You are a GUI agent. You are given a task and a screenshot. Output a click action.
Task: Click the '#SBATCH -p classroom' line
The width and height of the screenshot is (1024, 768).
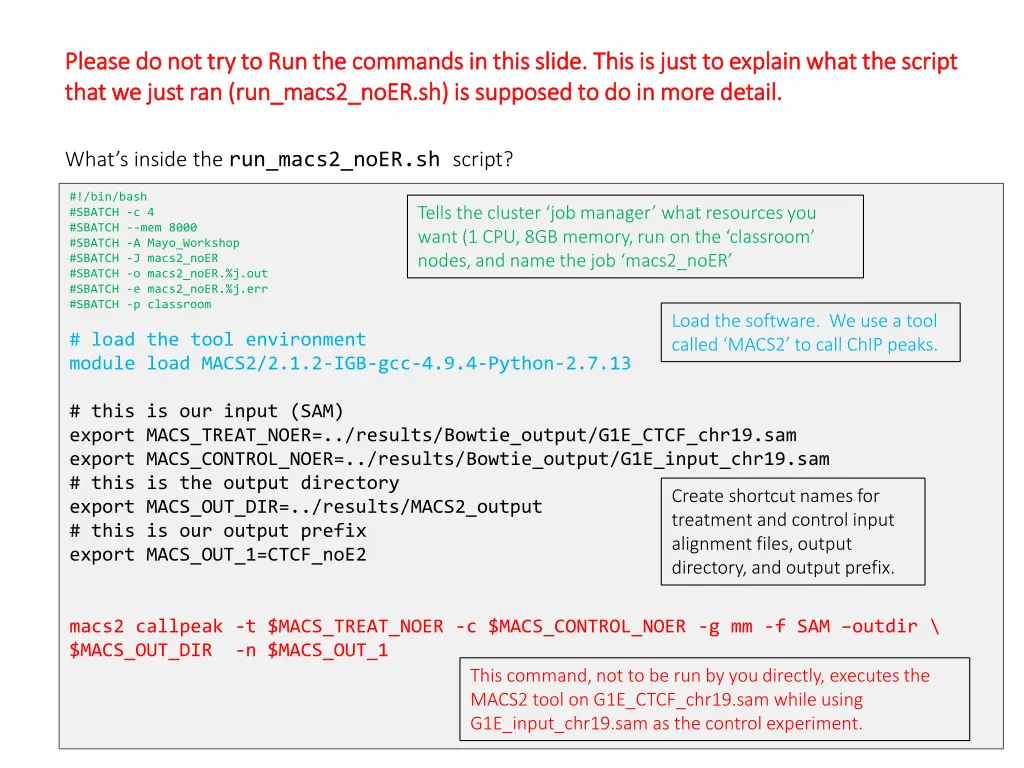point(140,304)
